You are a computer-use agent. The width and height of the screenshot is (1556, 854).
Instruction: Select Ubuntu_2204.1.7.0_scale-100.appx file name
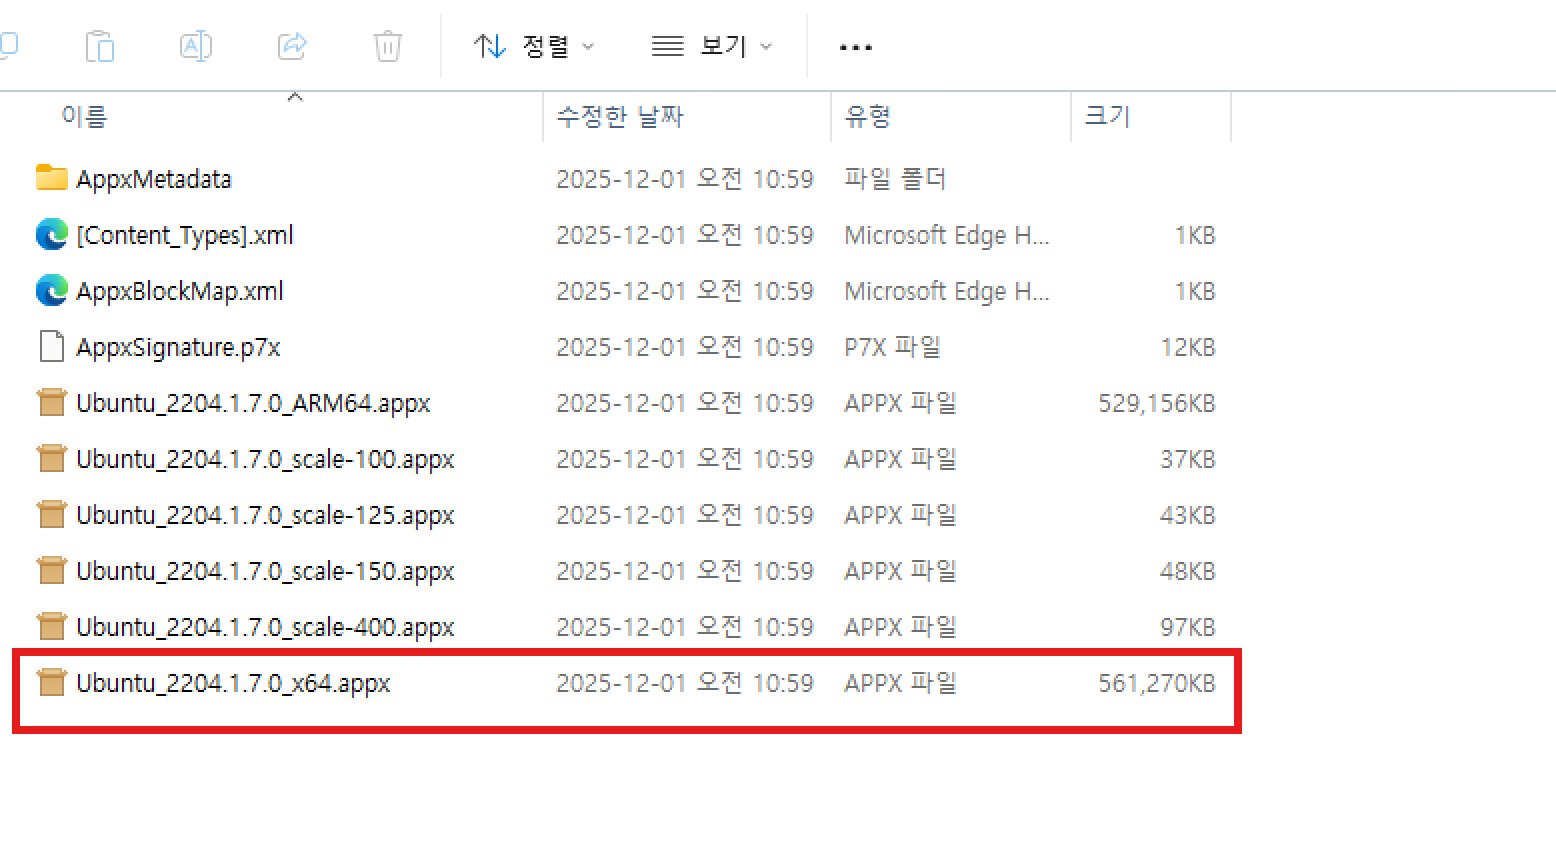(x=265, y=459)
